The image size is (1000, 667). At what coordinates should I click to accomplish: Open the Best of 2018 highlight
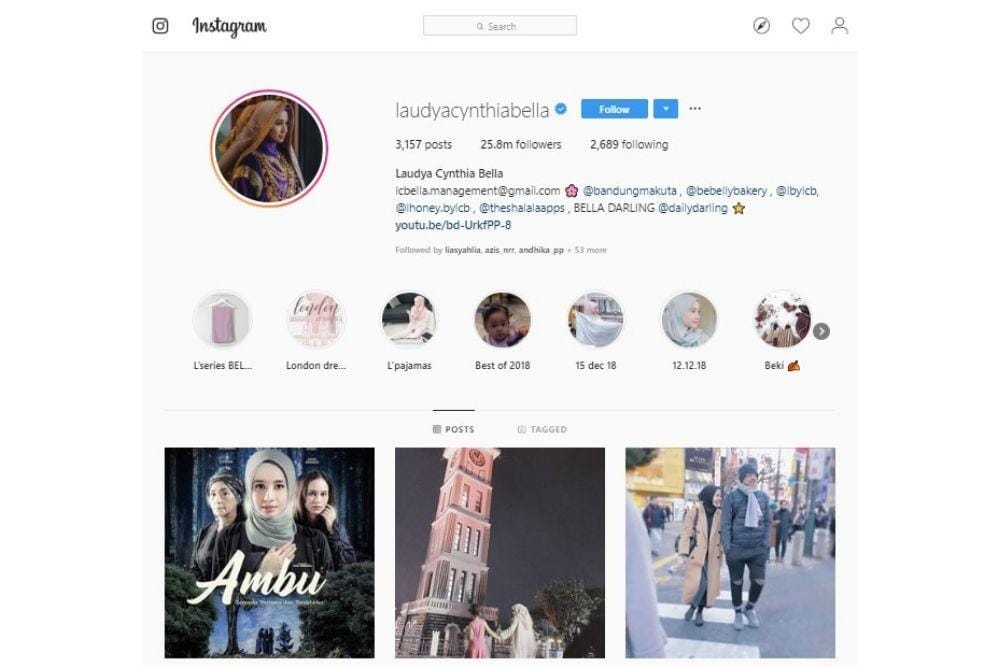click(503, 319)
